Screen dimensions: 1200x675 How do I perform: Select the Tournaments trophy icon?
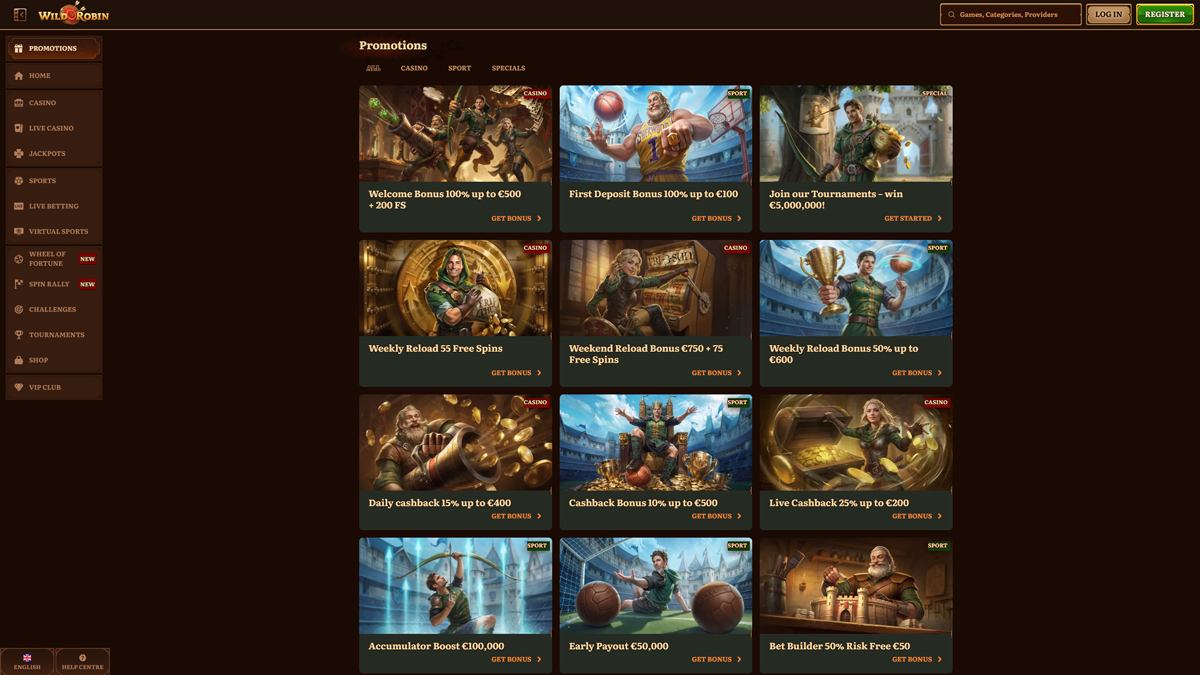pyautogui.click(x=19, y=335)
